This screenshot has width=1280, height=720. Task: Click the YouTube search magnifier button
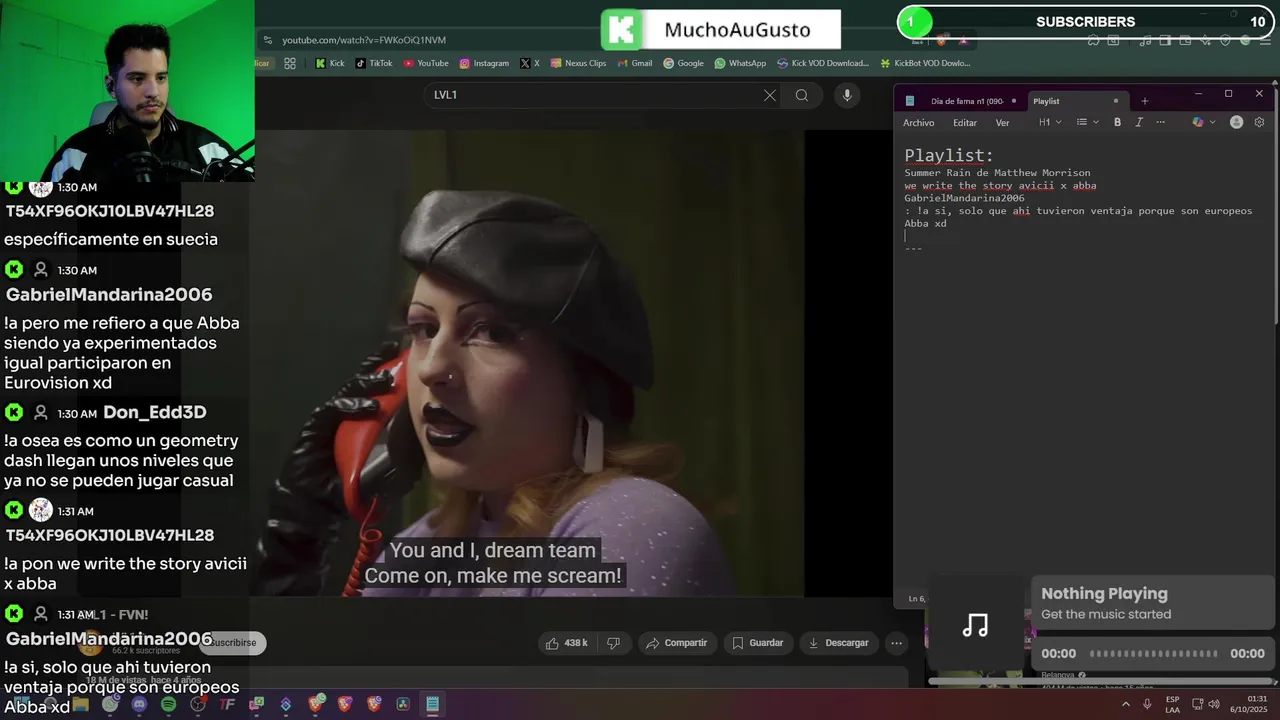(802, 95)
